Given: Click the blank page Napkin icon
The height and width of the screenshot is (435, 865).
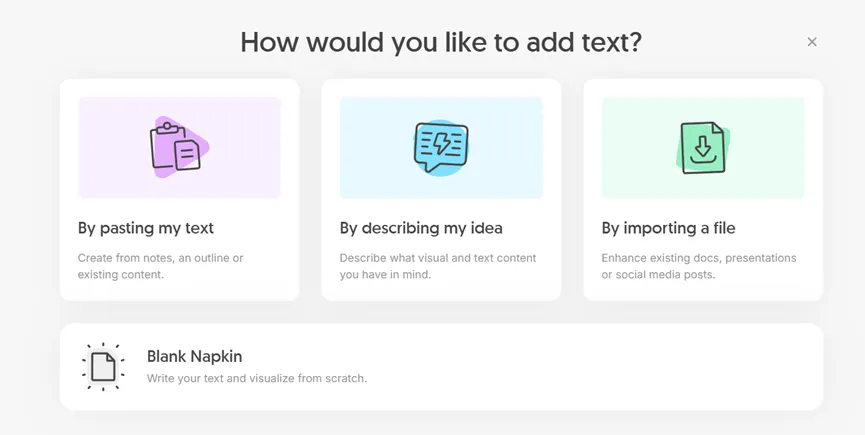Looking at the screenshot, I should click(x=103, y=366).
